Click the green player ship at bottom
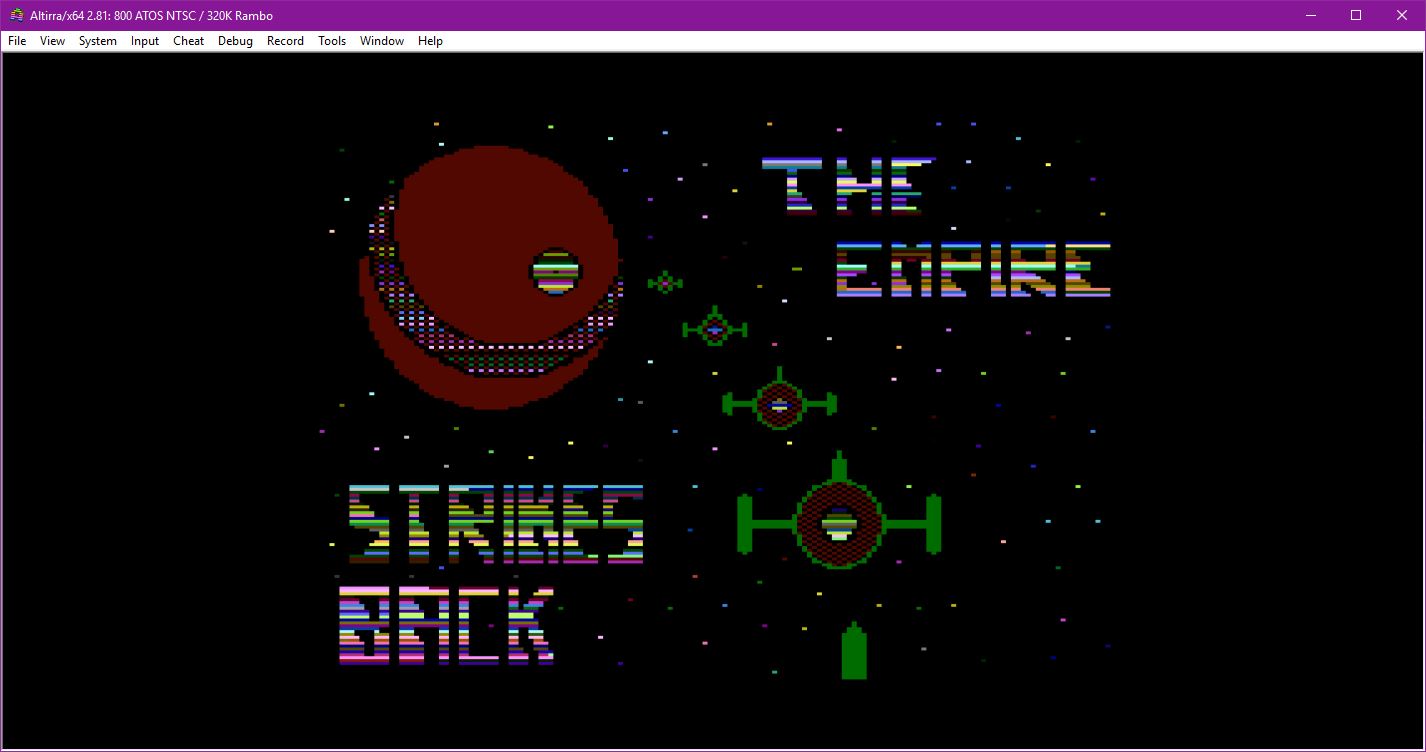This screenshot has width=1426, height=752. coord(854,650)
